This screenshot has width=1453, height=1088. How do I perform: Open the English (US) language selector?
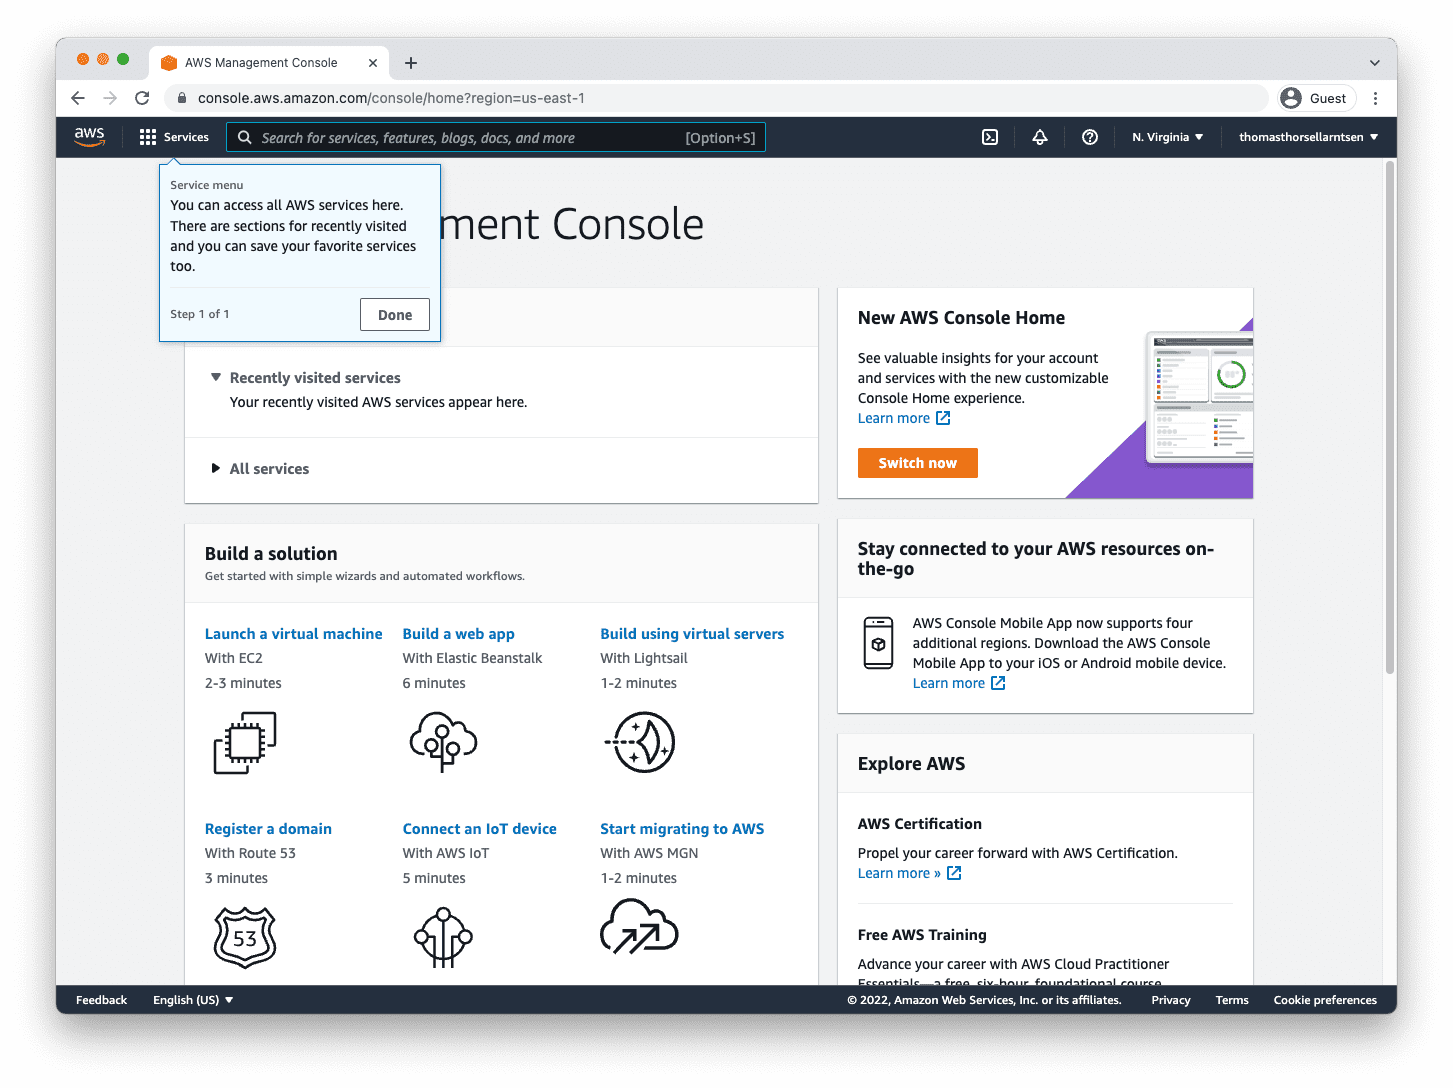pyautogui.click(x=191, y=999)
